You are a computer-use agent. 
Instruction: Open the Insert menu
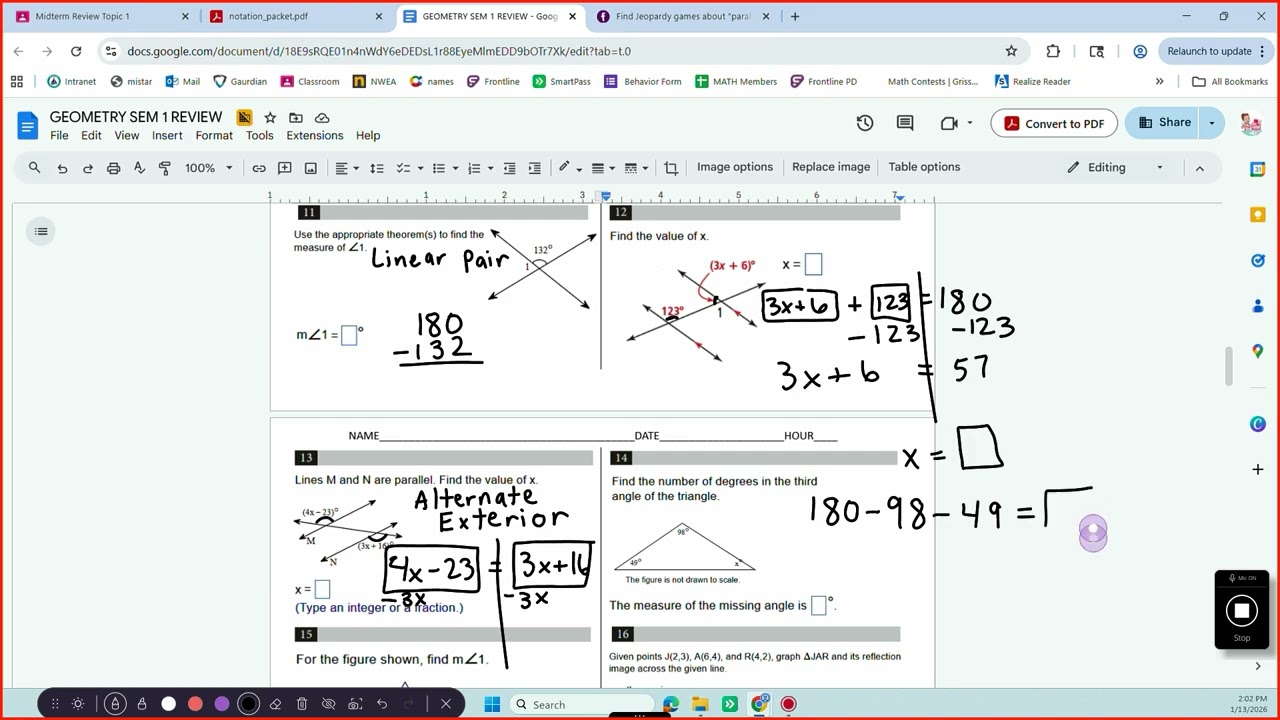(x=167, y=136)
